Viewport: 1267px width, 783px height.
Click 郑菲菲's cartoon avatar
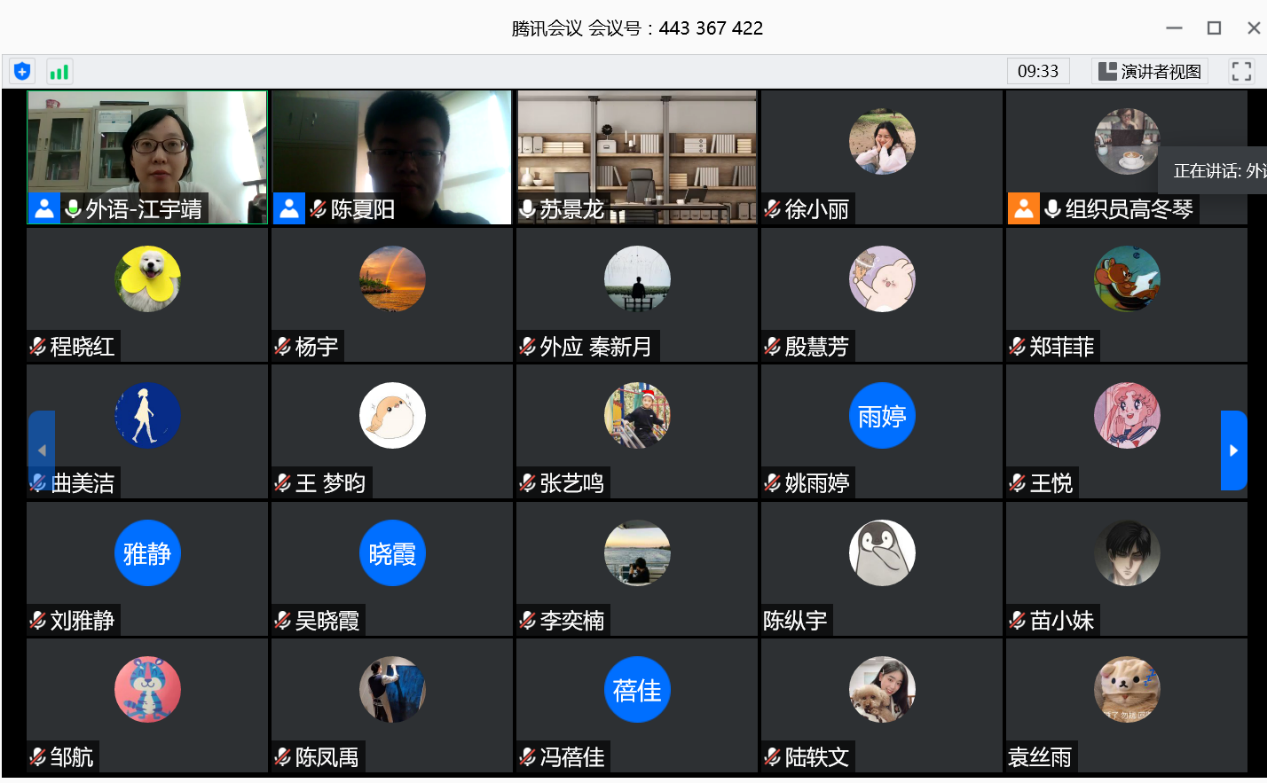pyautogui.click(x=1126, y=279)
